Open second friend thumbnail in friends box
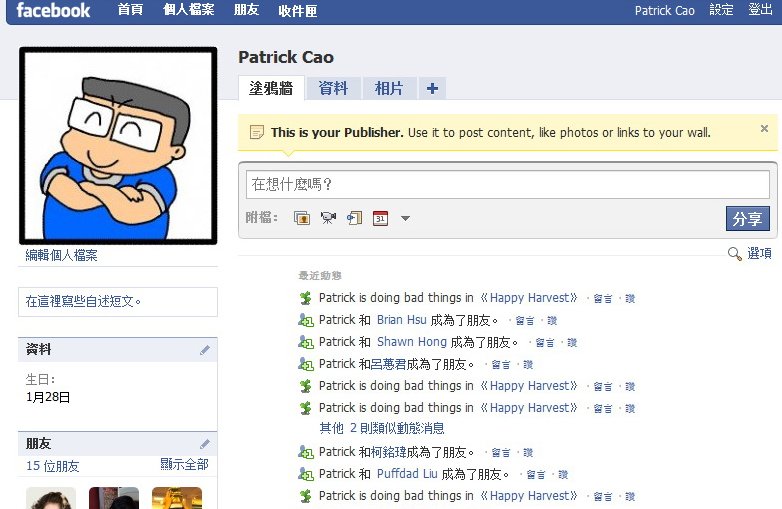The image size is (782, 509). point(114,498)
